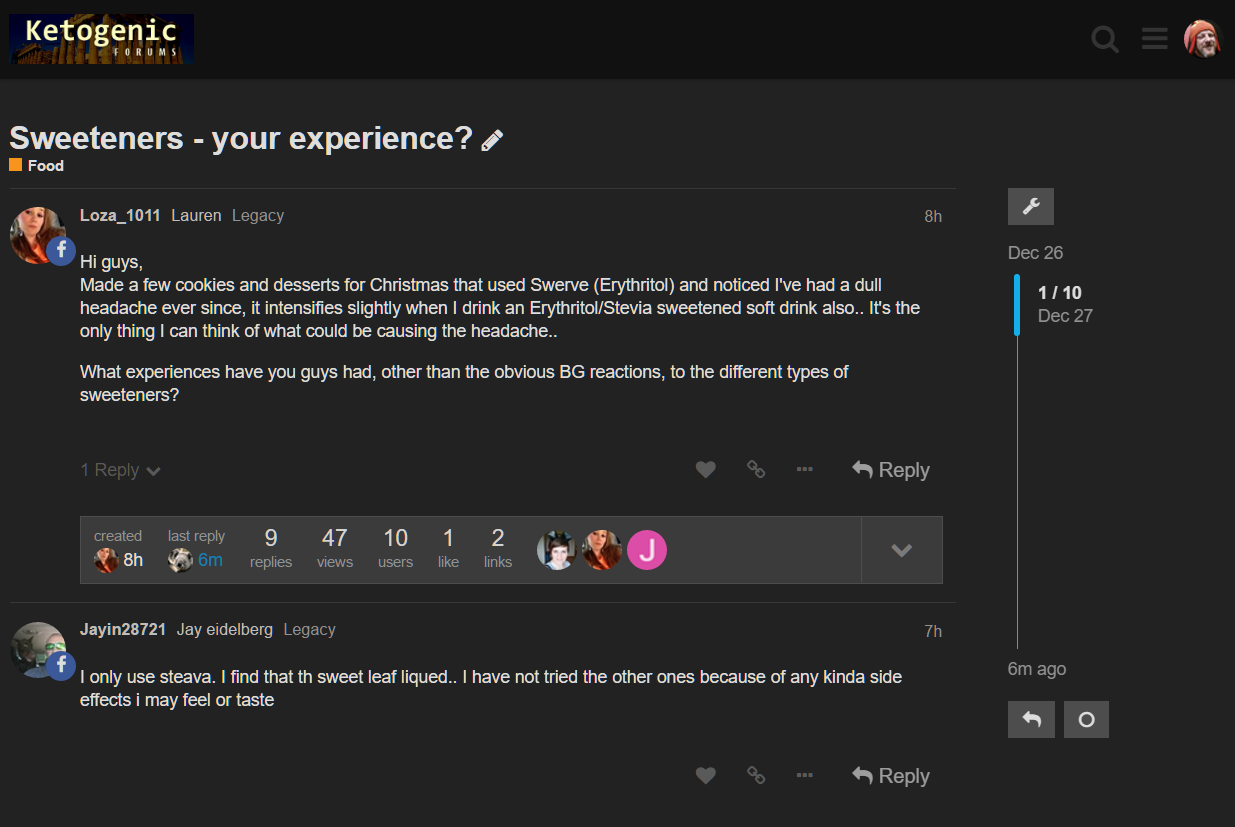The width and height of the screenshot is (1235, 827).
Task: Open the search magnifier icon
Action: click(x=1105, y=39)
